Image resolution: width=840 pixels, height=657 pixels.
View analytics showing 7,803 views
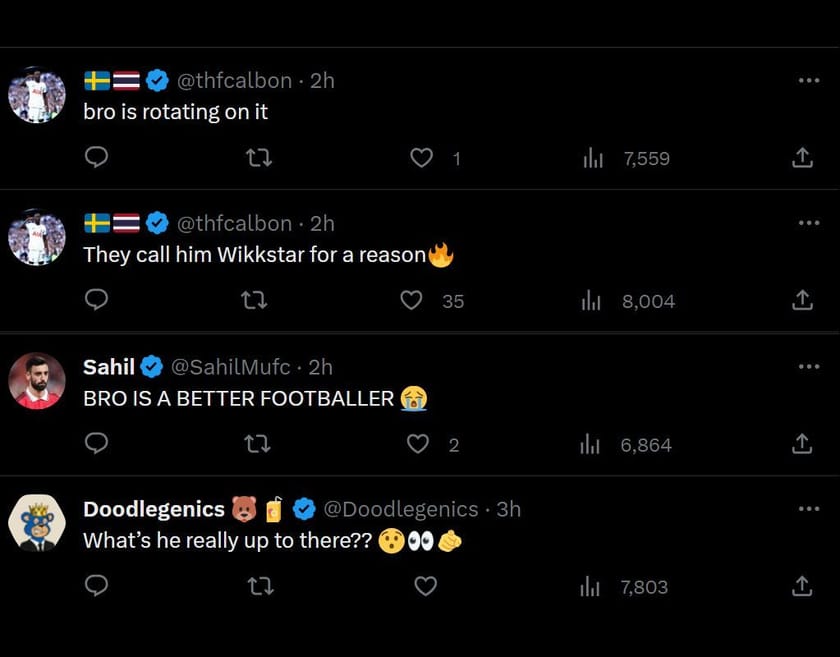[x=626, y=586]
